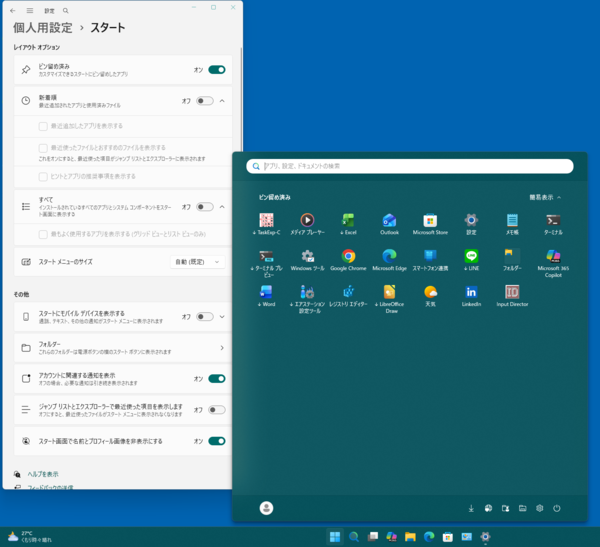
Task: Click the power button in Start menu
Action: point(557,508)
